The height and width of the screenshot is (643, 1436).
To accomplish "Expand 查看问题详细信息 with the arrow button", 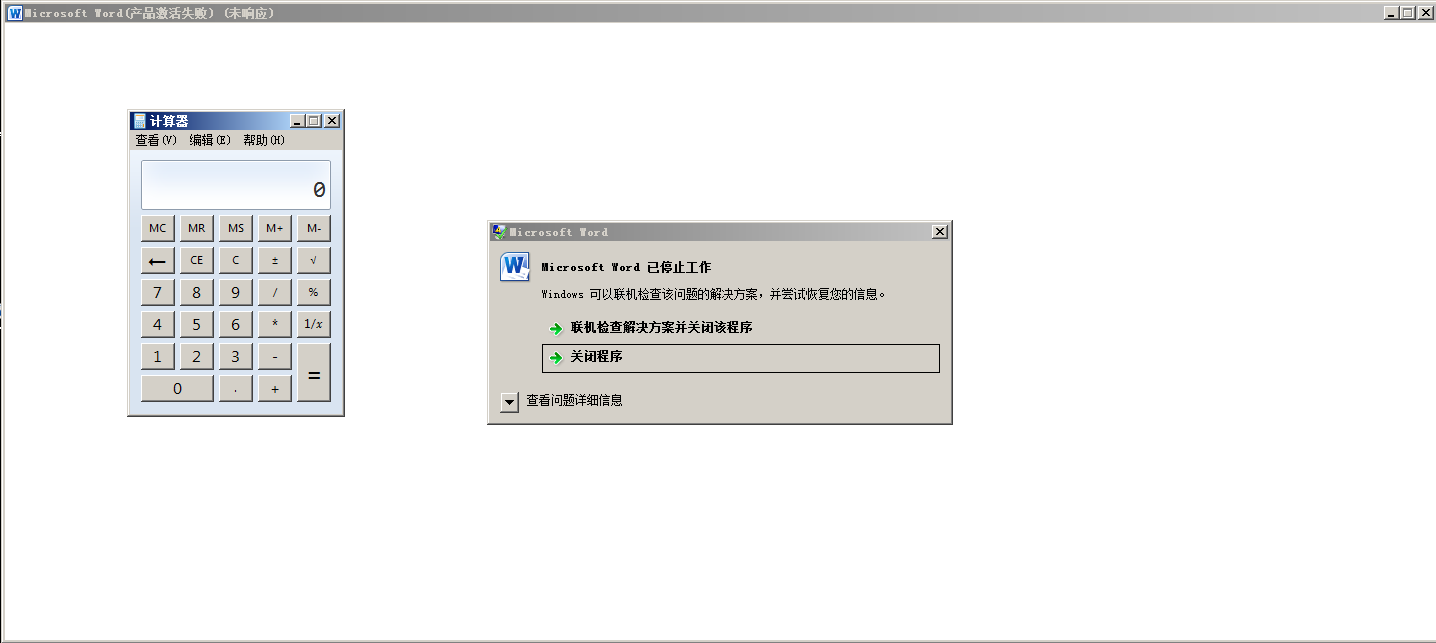I will pos(510,401).
